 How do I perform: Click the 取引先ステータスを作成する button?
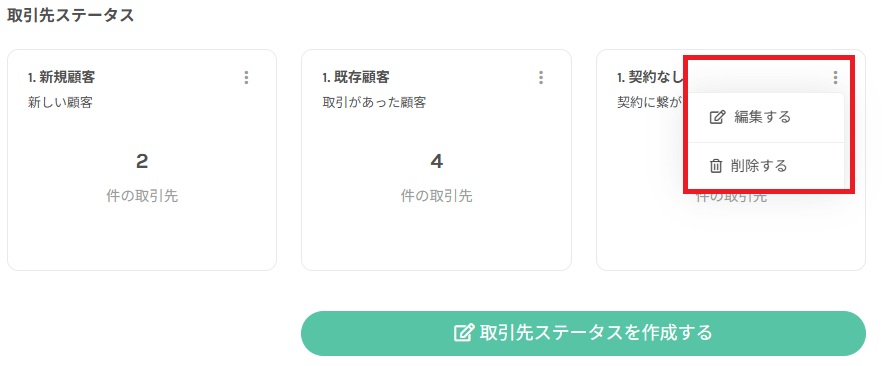point(583,333)
